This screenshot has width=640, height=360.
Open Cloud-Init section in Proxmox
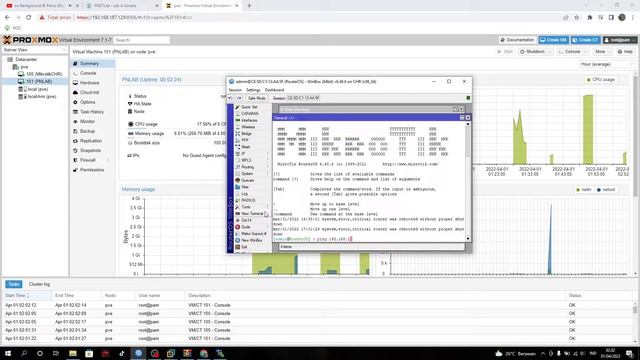click(93, 93)
